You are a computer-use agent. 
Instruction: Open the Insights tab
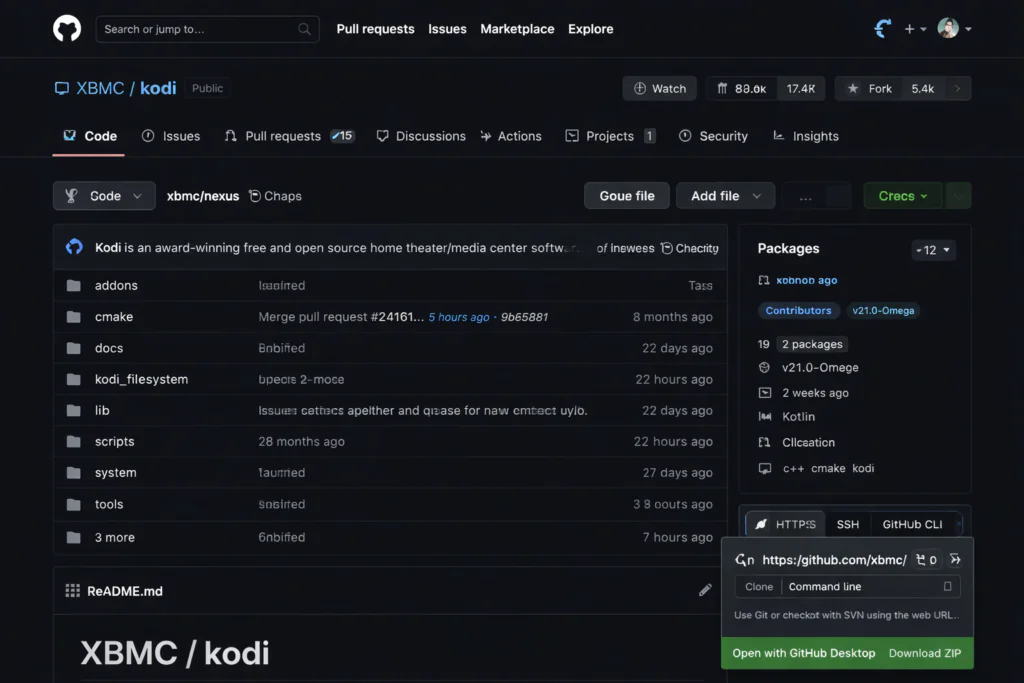pyautogui.click(x=805, y=136)
